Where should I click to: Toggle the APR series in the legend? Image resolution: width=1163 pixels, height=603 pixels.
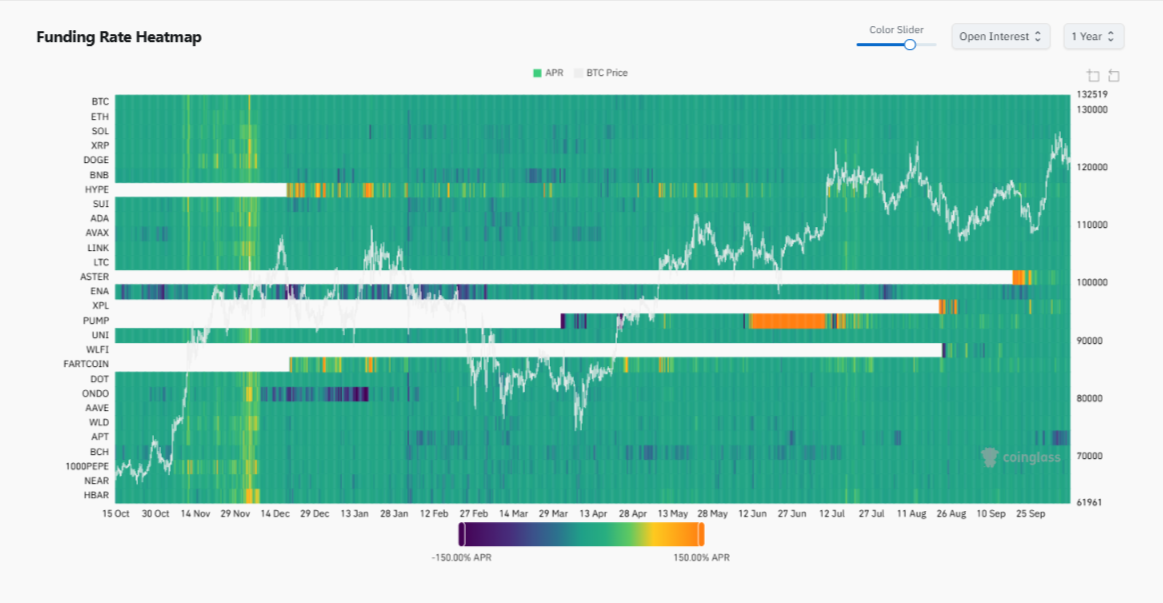(547, 73)
